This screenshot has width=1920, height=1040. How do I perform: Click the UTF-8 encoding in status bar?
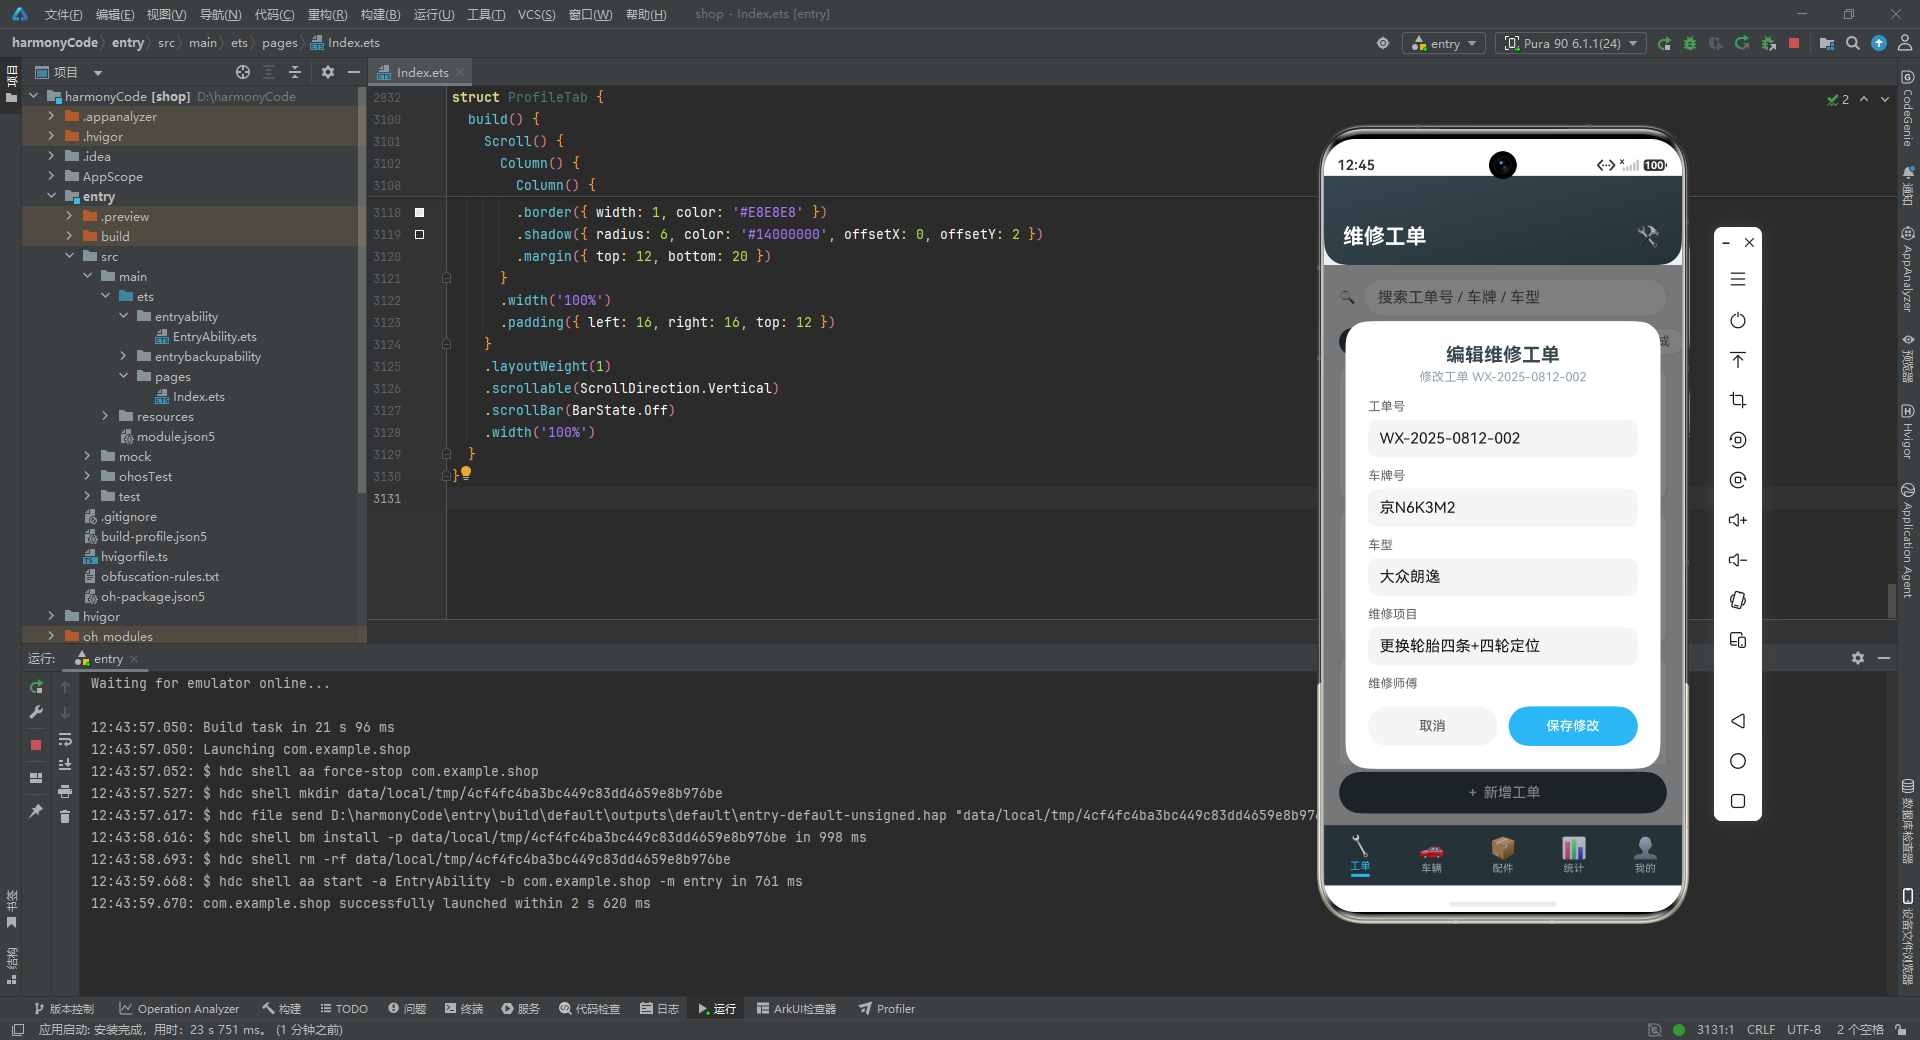pos(1803,1029)
